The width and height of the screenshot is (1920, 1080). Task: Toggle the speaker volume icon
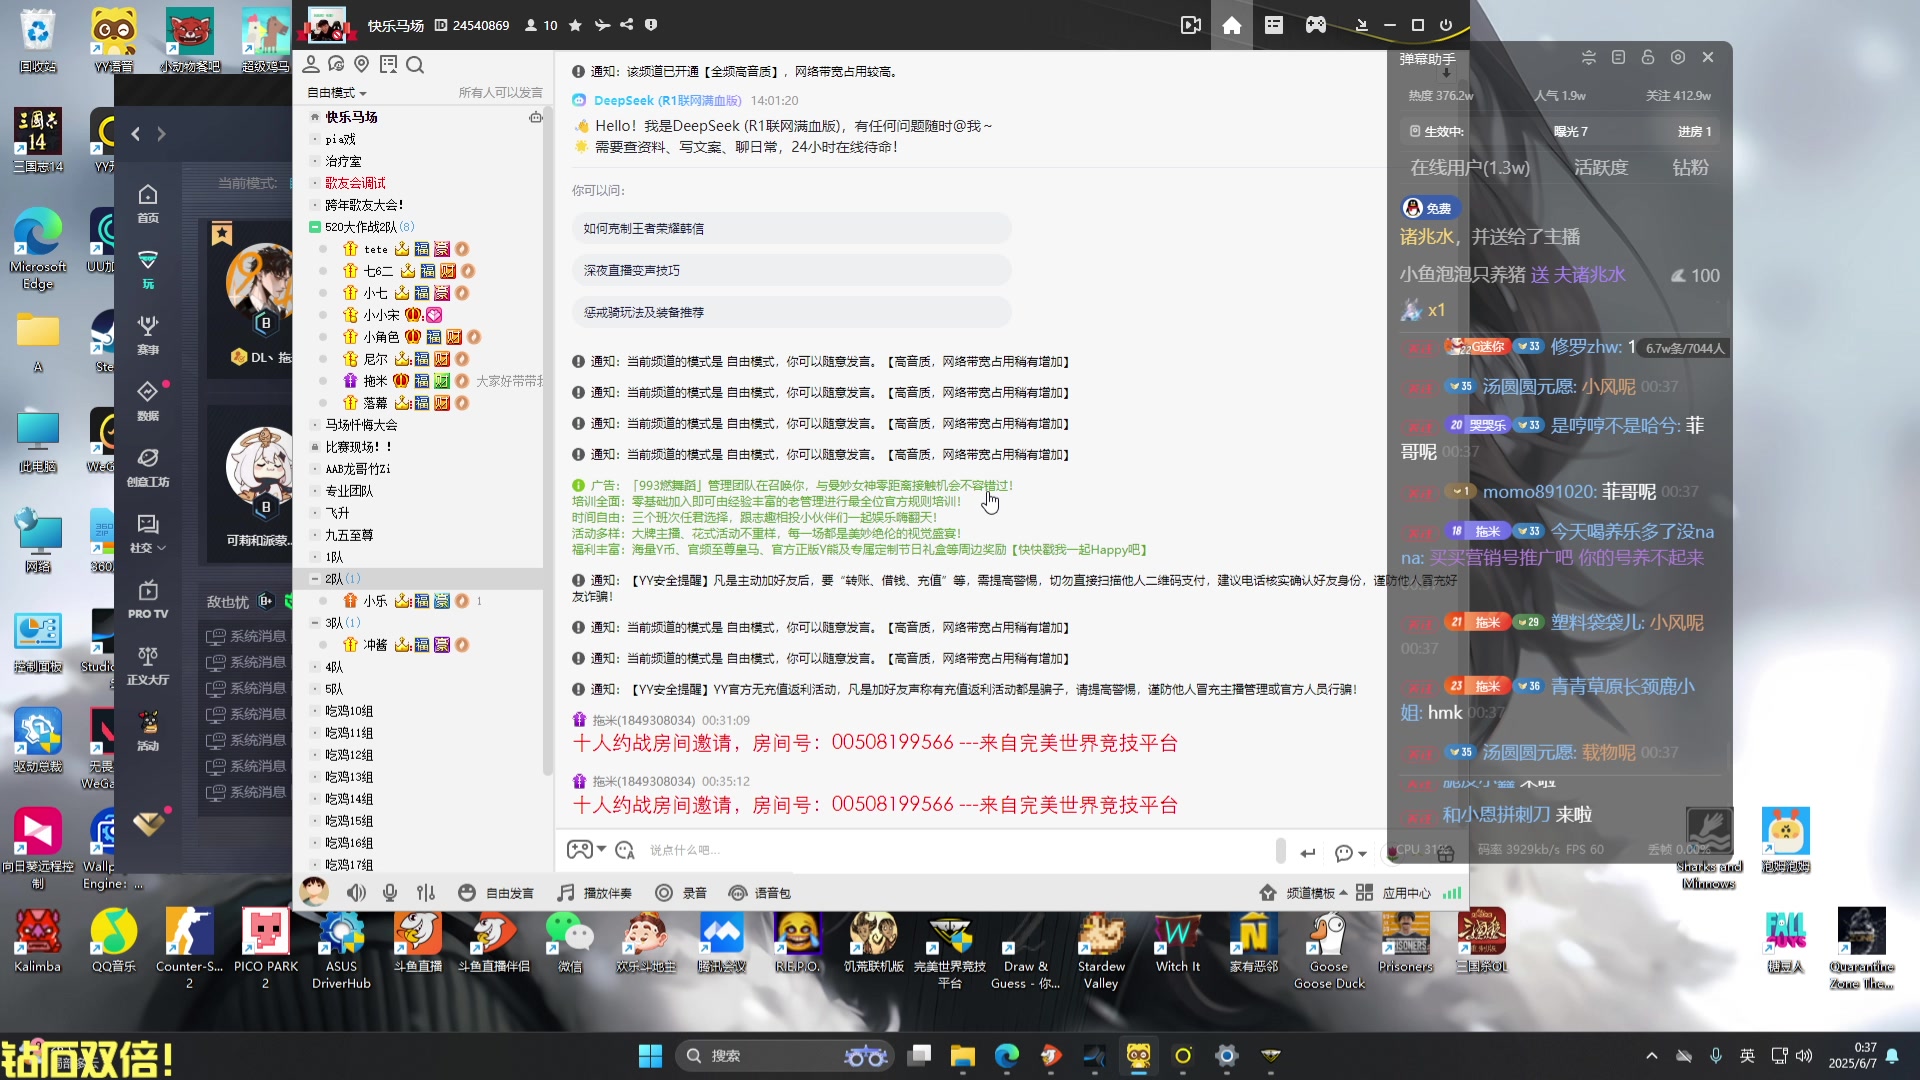pyautogui.click(x=356, y=893)
